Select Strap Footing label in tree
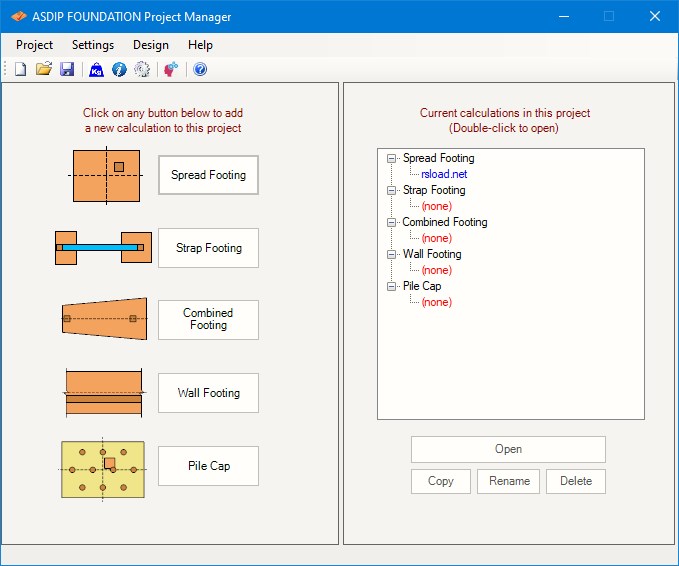Screen dimensions: 679x566 434,190
